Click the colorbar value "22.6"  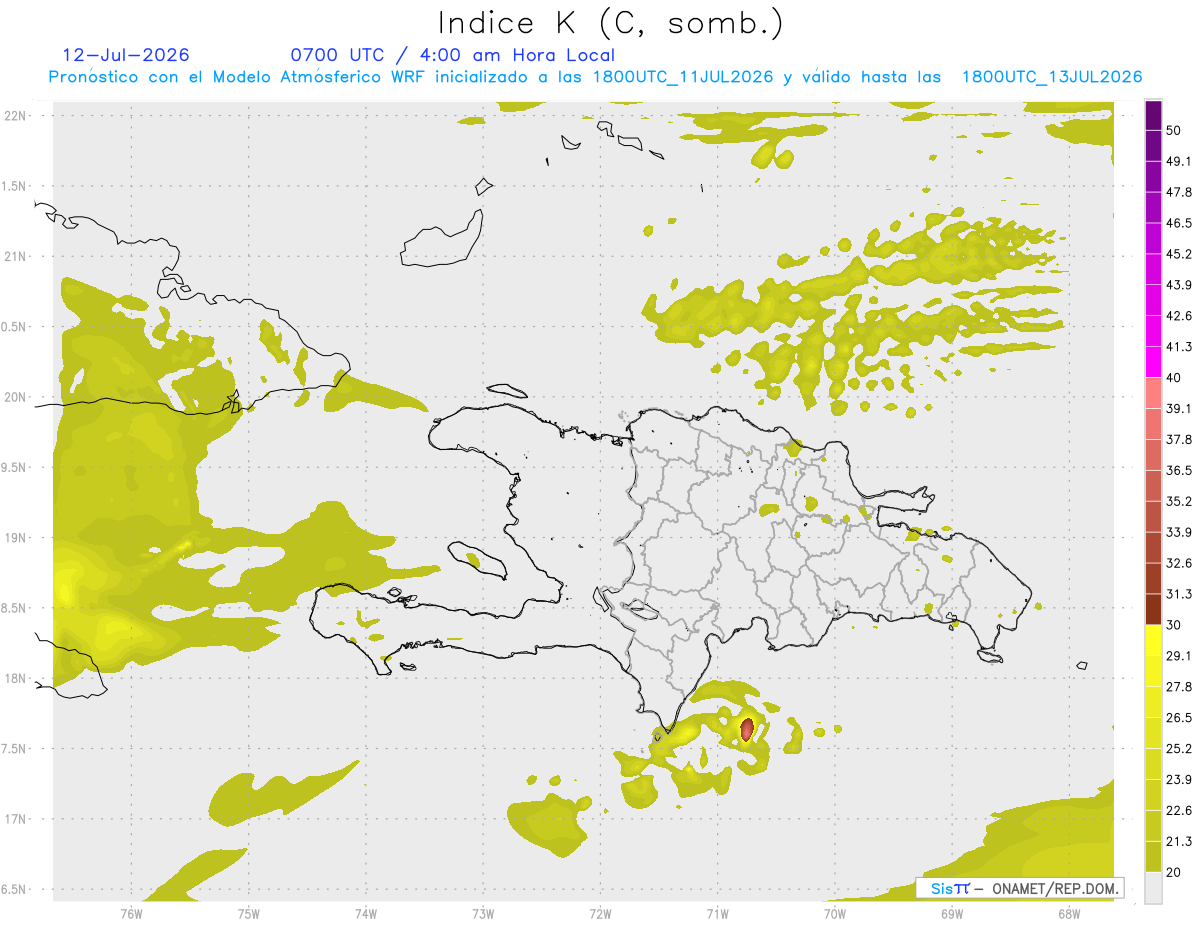1179,810
